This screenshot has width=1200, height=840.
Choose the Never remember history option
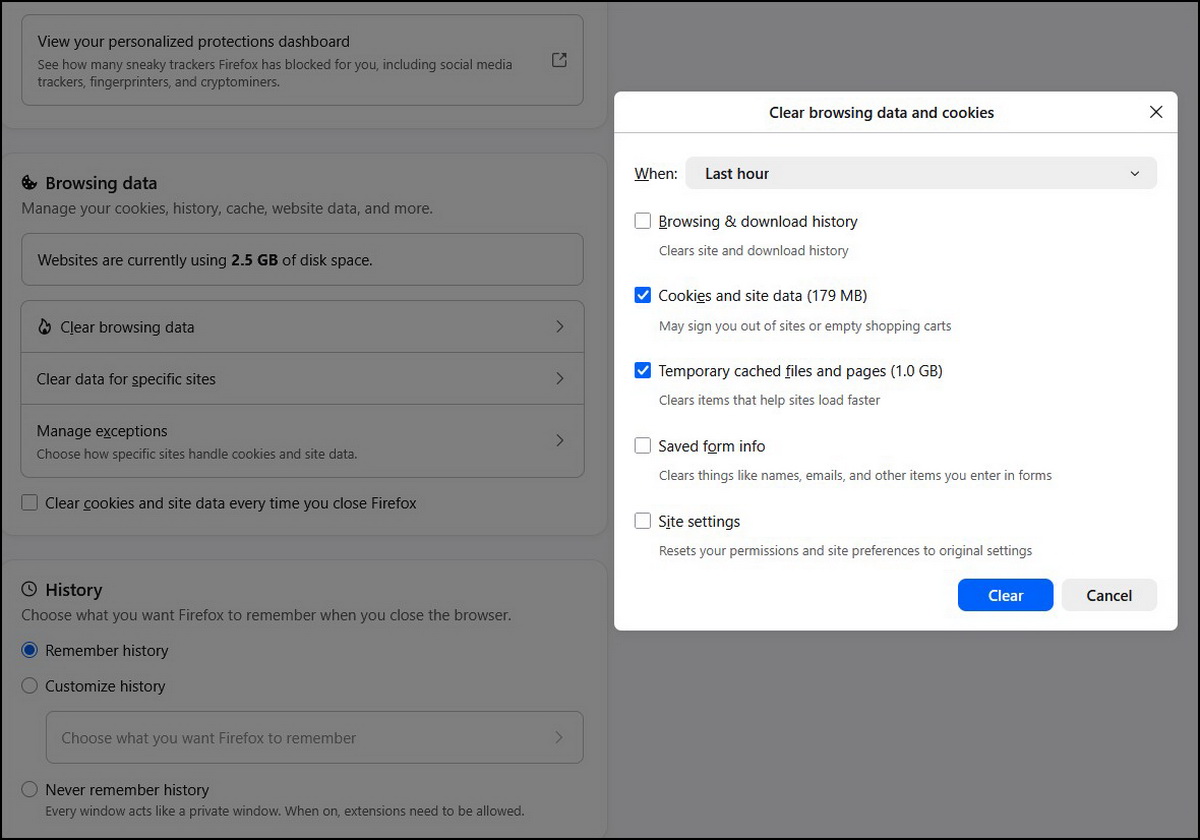click(x=30, y=790)
